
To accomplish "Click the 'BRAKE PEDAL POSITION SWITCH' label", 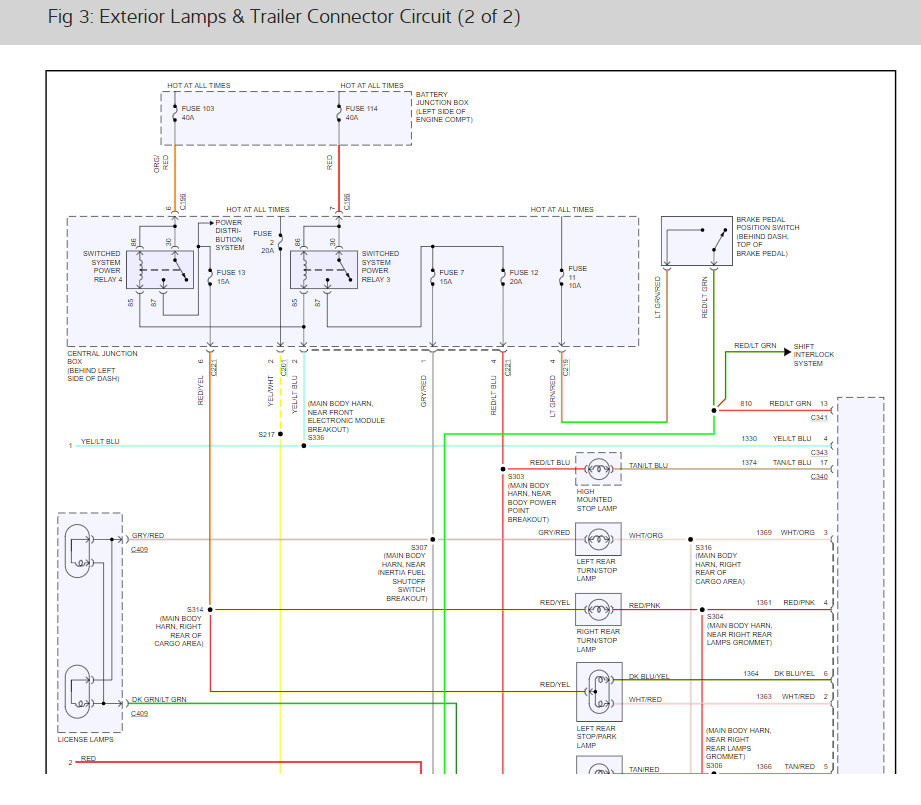I will click(x=768, y=236).
